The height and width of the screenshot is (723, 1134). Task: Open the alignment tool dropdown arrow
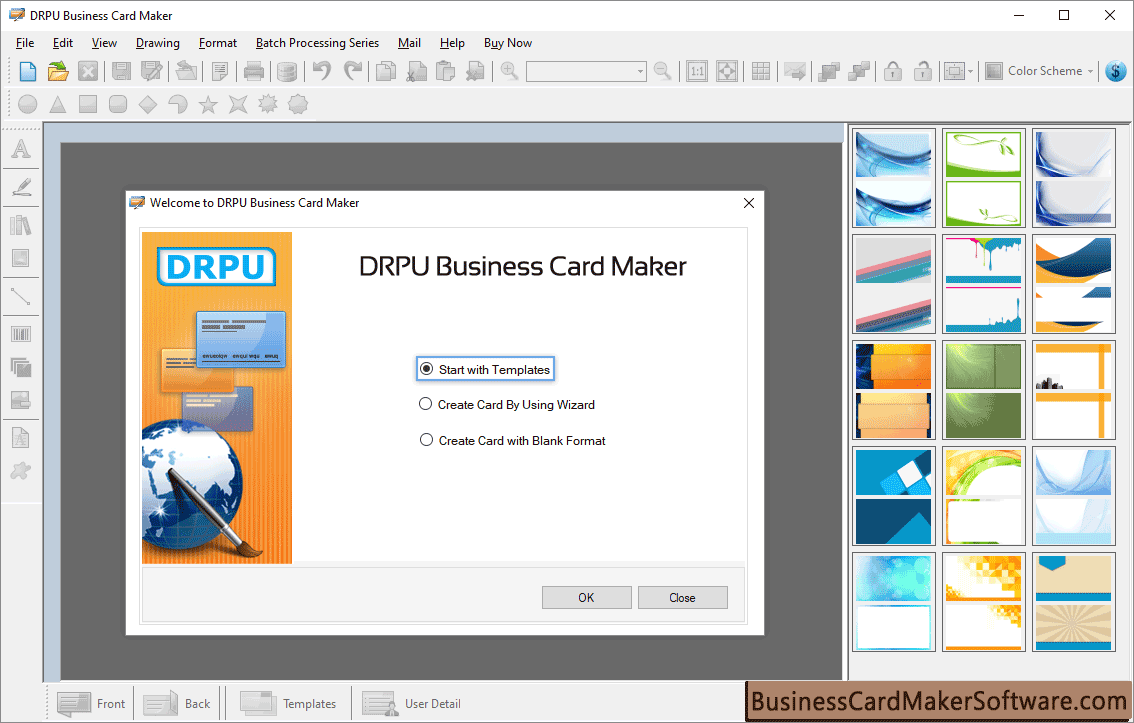pyautogui.click(x=971, y=71)
